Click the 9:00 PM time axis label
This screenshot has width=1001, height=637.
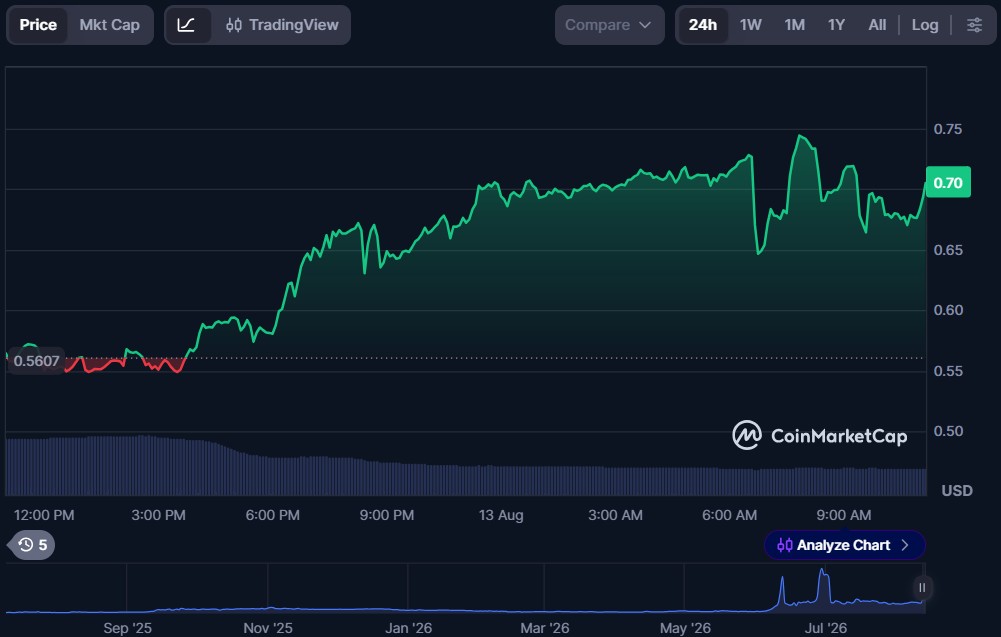point(387,515)
